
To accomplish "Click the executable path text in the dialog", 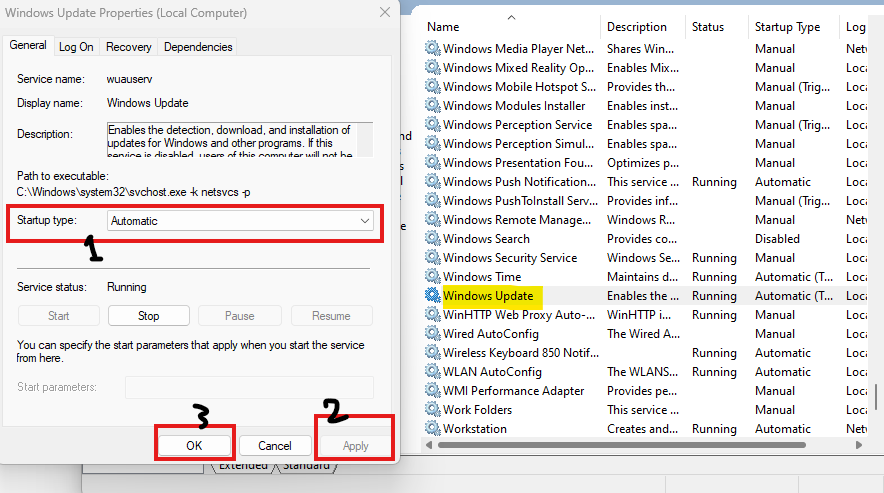I will 134,192.
